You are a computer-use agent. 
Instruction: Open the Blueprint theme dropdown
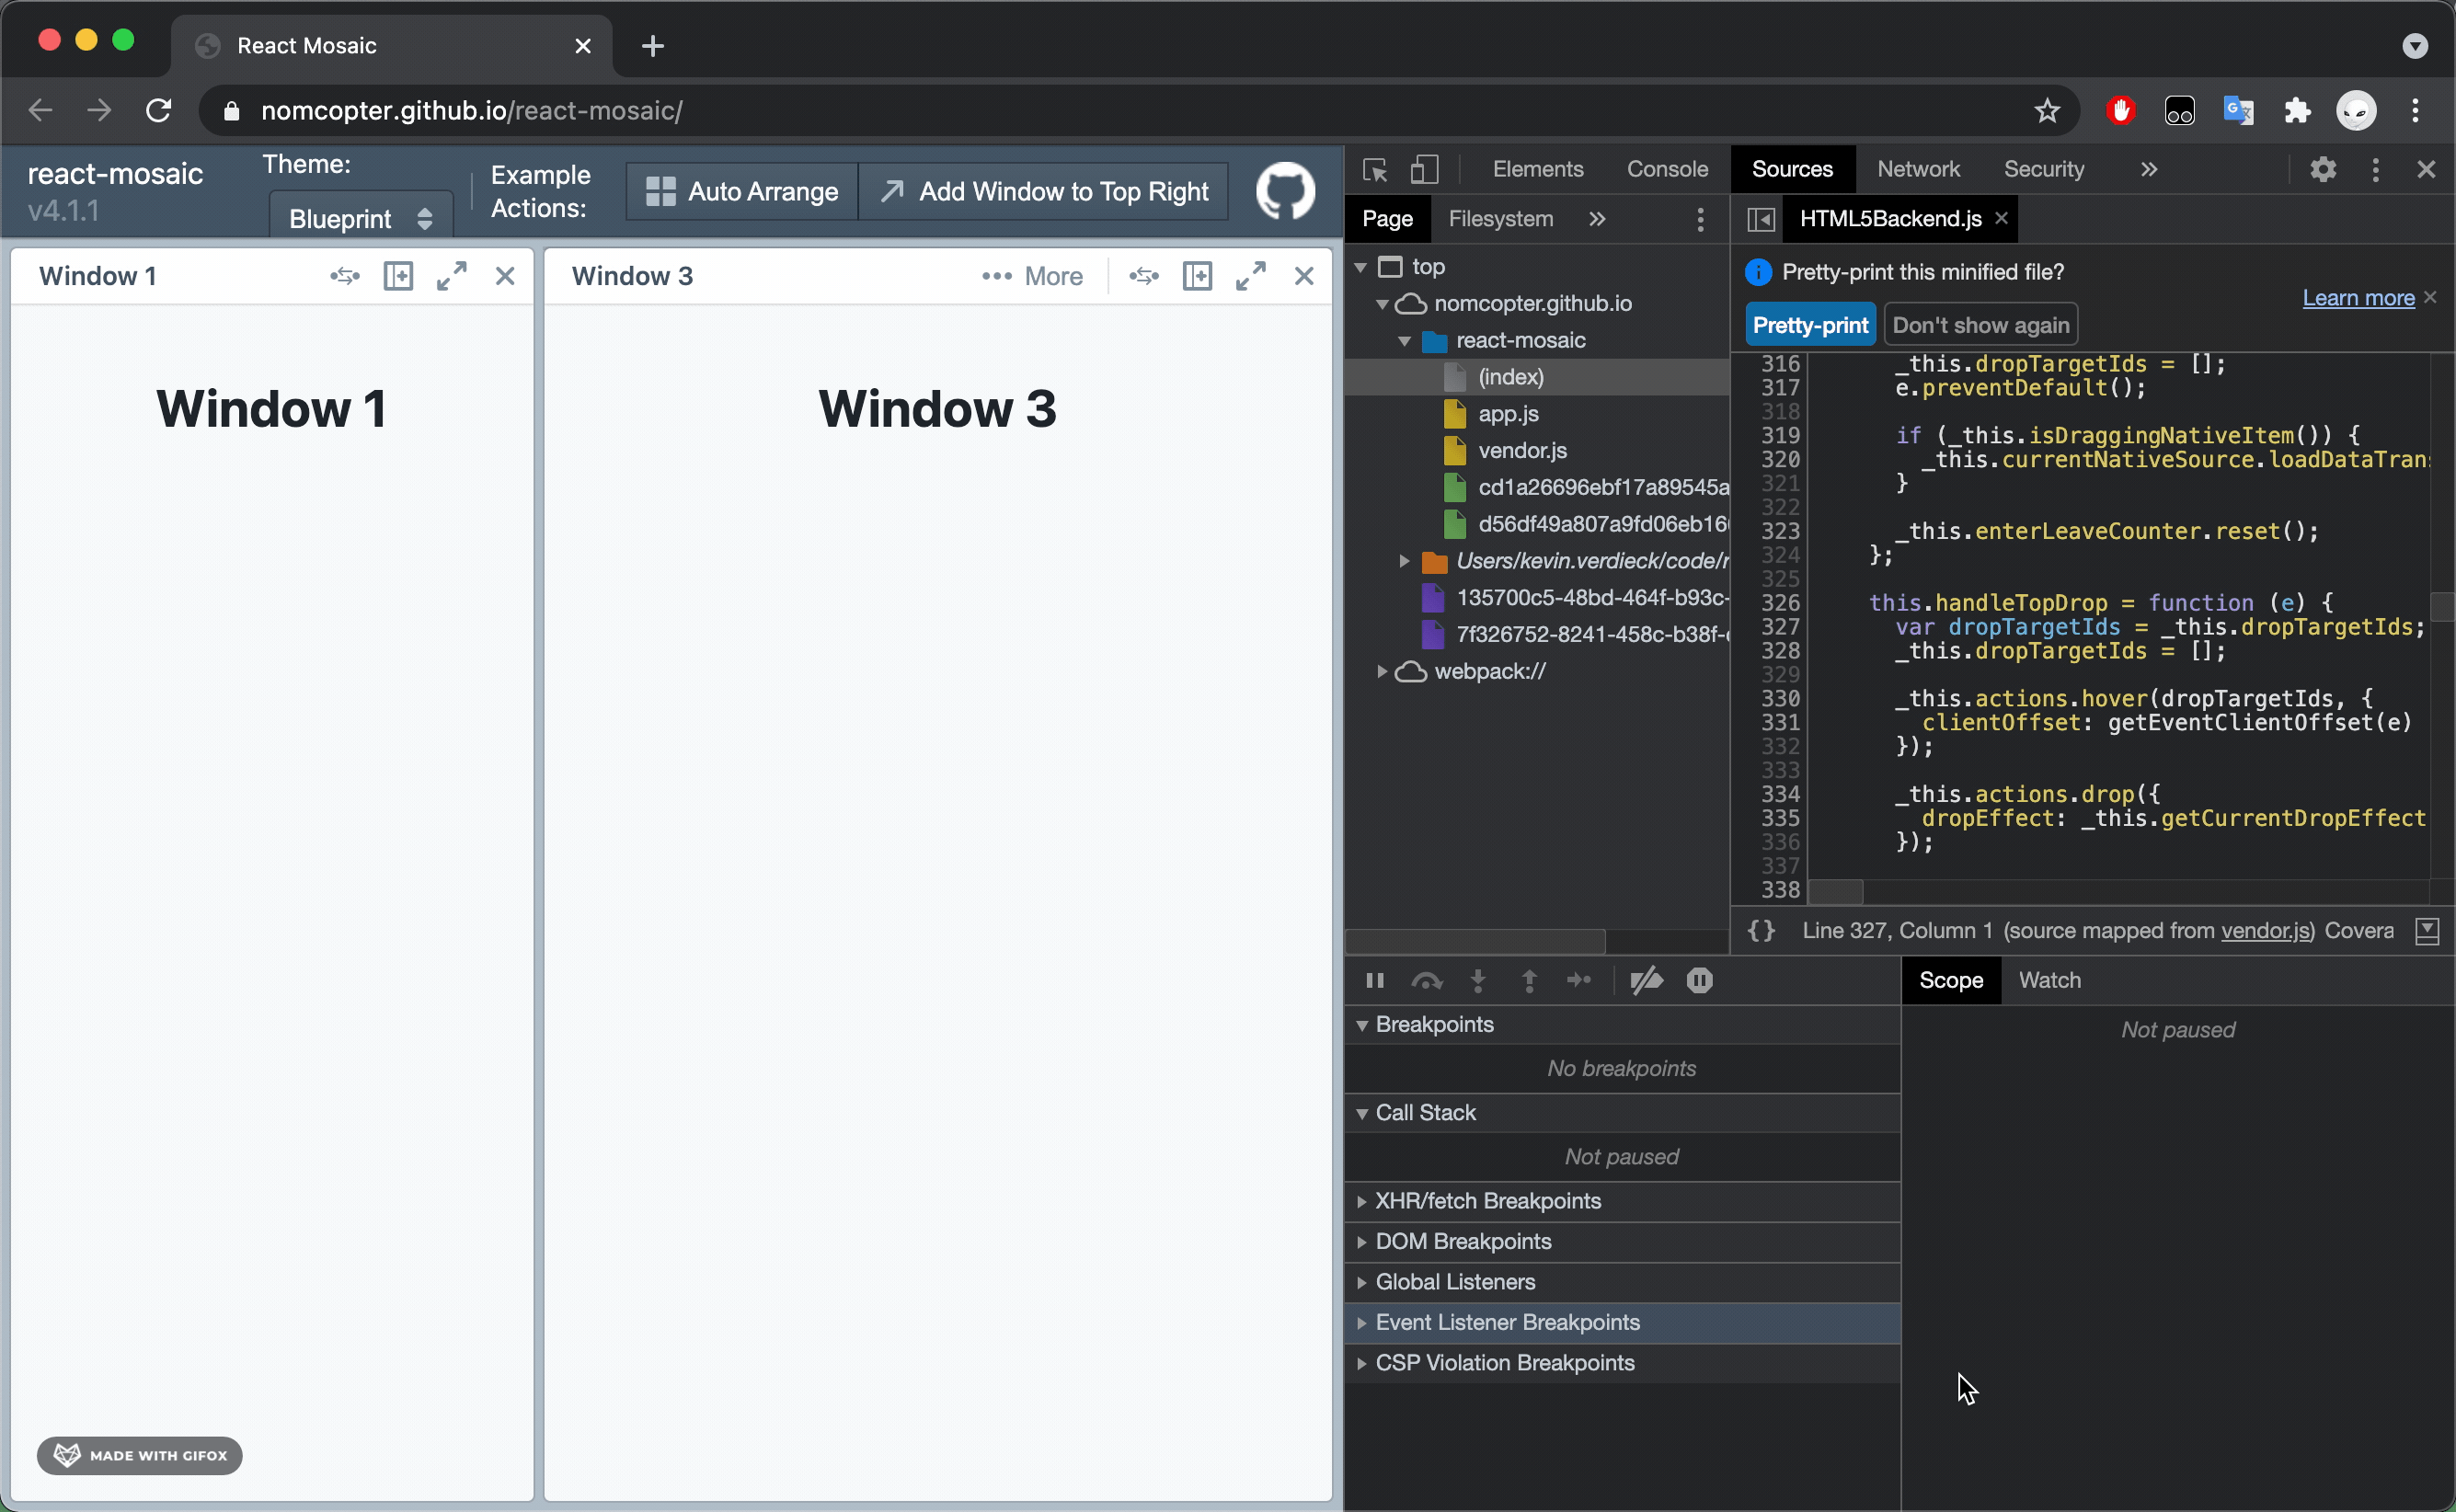pos(360,219)
